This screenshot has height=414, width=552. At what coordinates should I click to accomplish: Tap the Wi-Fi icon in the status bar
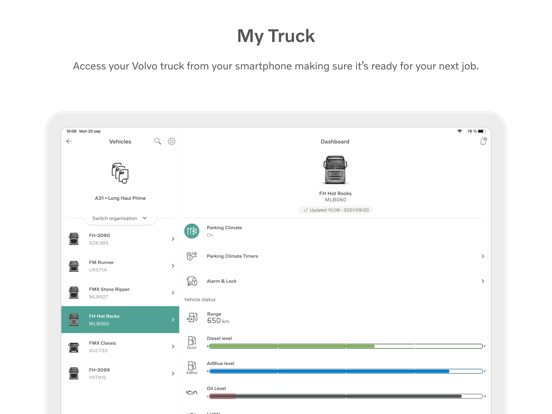pyautogui.click(x=459, y=131)
